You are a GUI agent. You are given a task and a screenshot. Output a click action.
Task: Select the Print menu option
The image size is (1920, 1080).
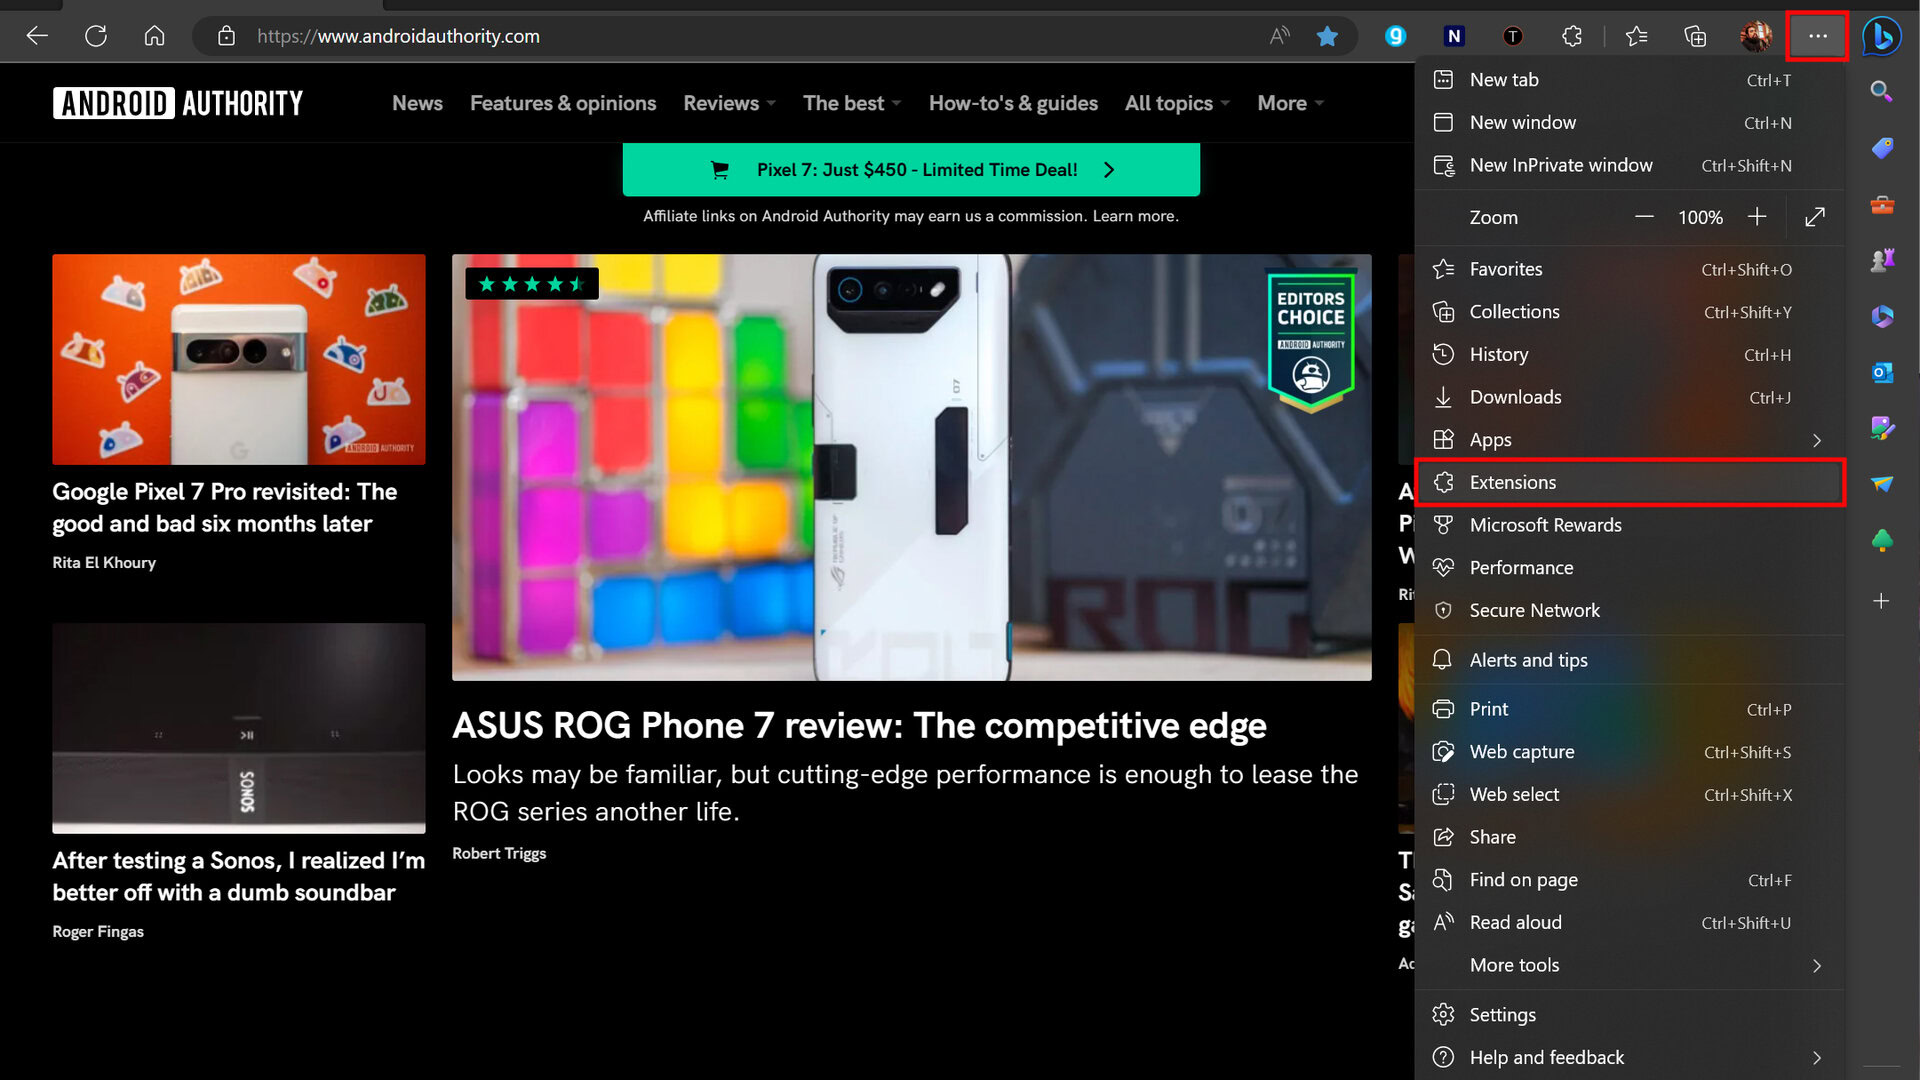(x=1489, y=708)
